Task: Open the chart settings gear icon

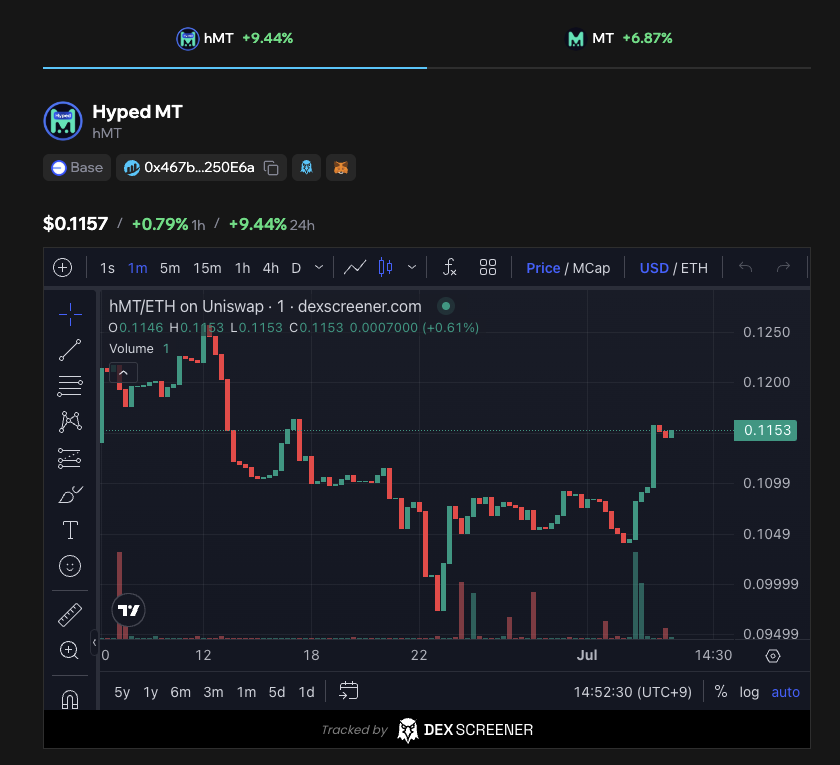Action: point(772,656)
